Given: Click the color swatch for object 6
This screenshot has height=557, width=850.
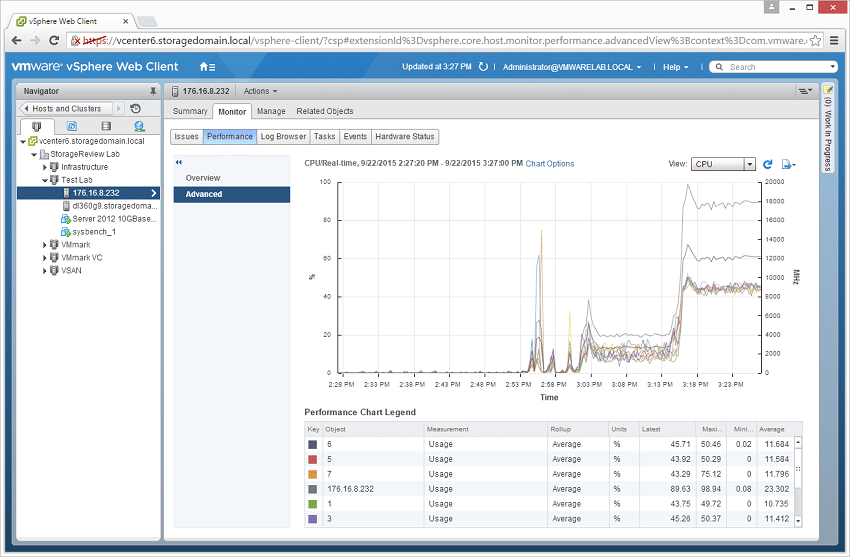Looking at the screenshot, I should tap(313, 444).
